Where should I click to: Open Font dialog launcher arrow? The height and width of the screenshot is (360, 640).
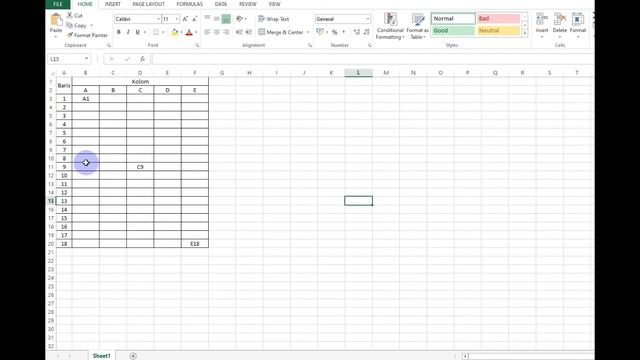[x=197, y=45]
